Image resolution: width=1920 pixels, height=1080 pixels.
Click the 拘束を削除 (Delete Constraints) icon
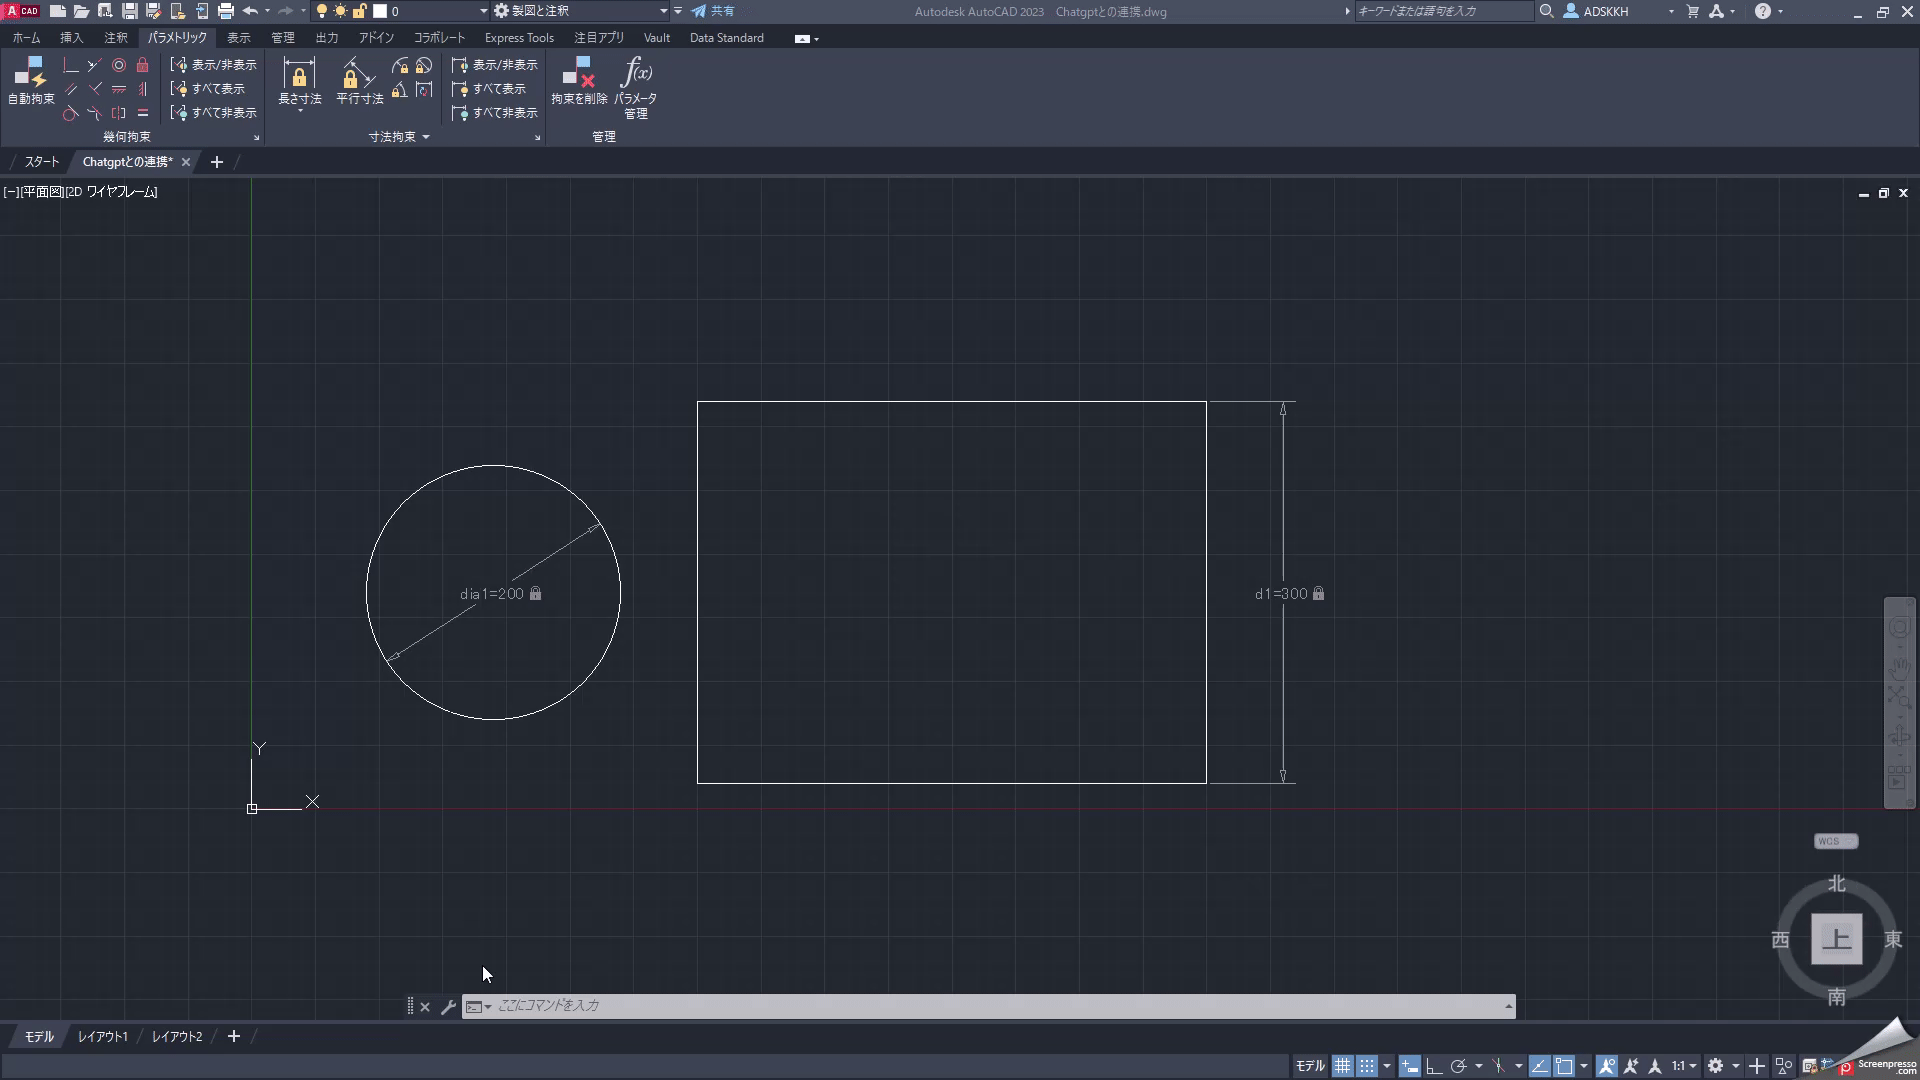coord(578,80)
